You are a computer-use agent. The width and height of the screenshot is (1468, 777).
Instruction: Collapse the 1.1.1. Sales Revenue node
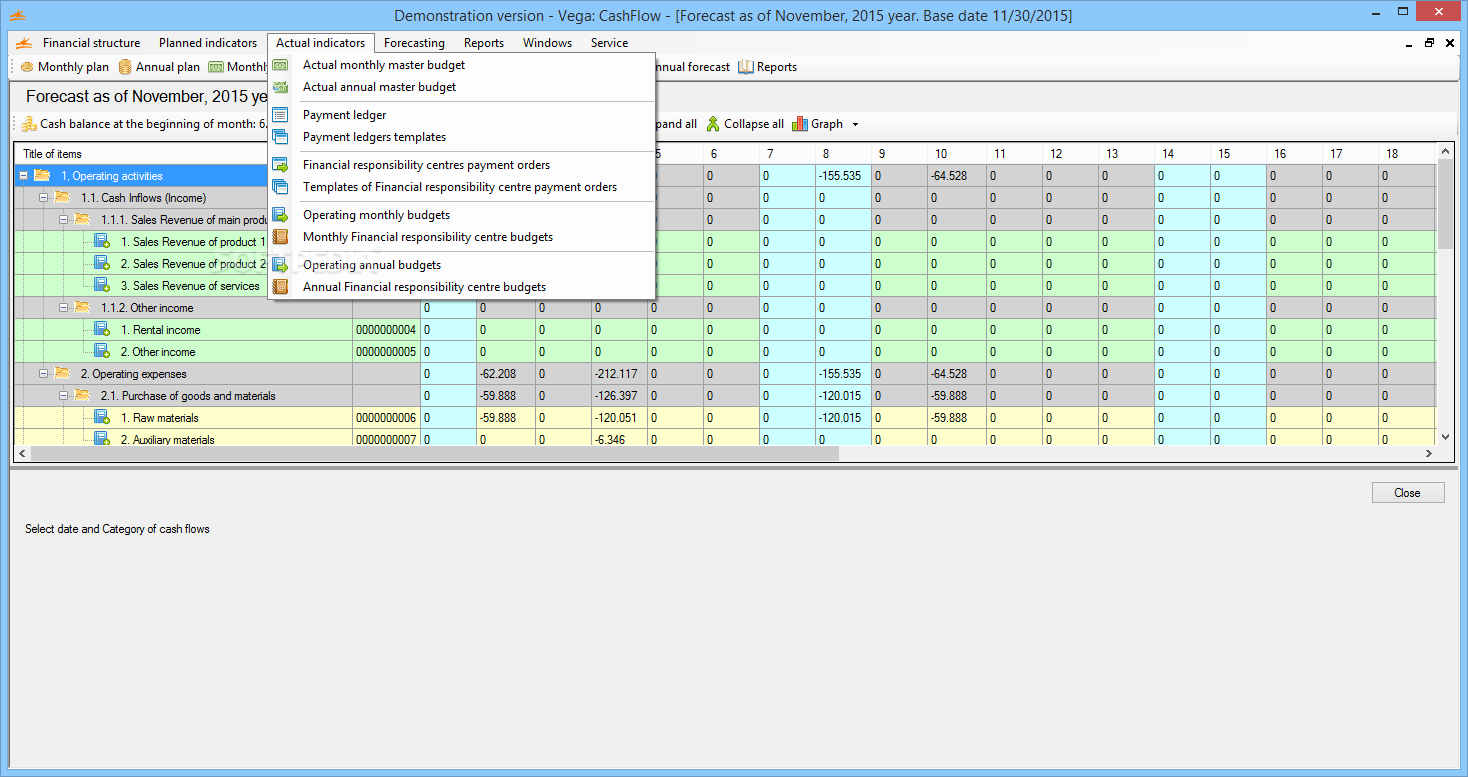pyautogui.click(x=63, y=220)
